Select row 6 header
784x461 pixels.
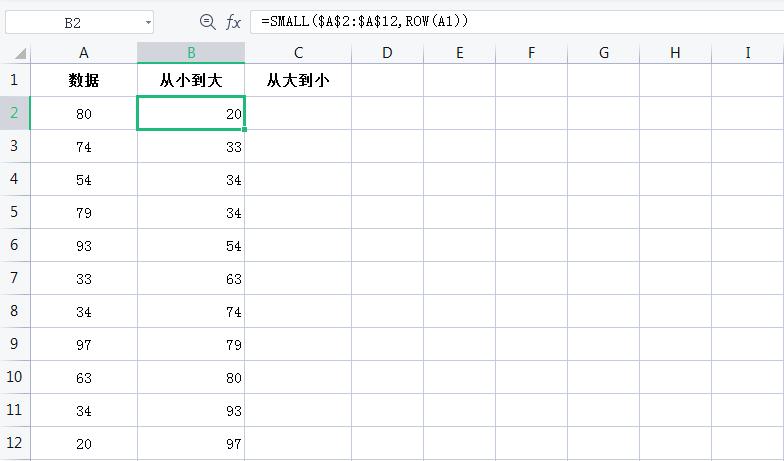pyautogui.click(x=14, y=245)
